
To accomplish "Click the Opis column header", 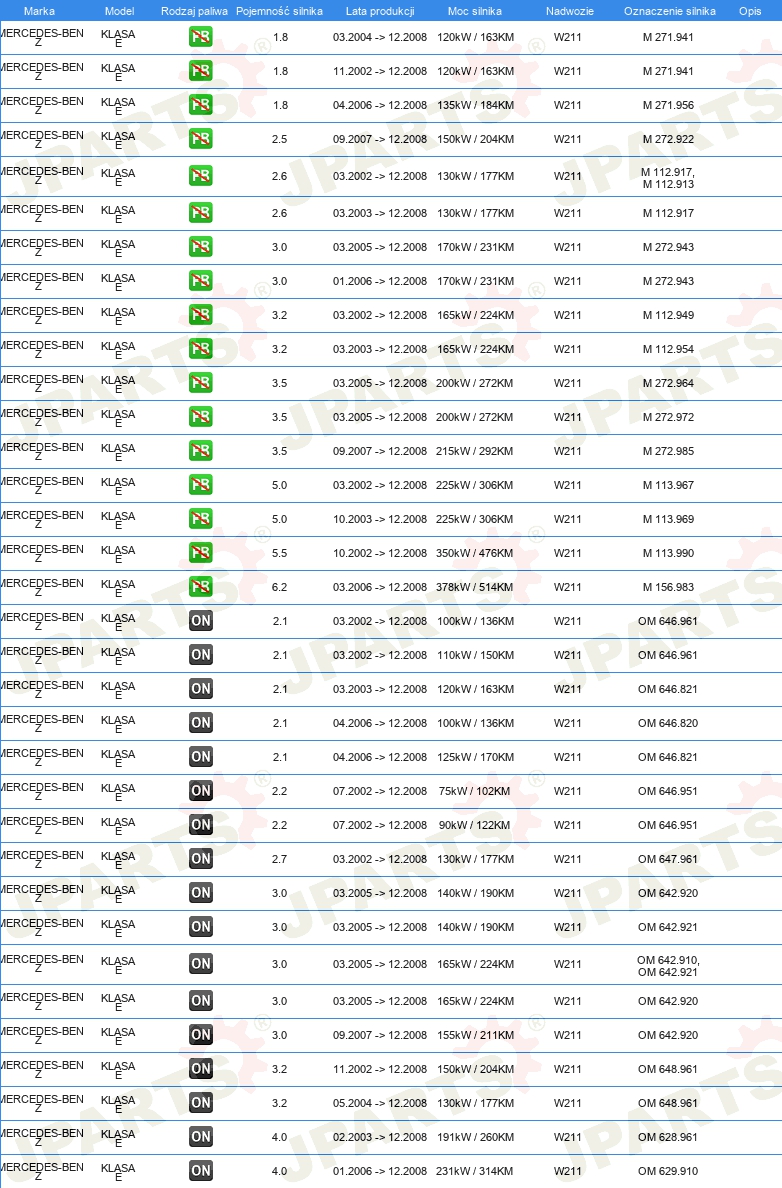I will click(x=750, y=11).
